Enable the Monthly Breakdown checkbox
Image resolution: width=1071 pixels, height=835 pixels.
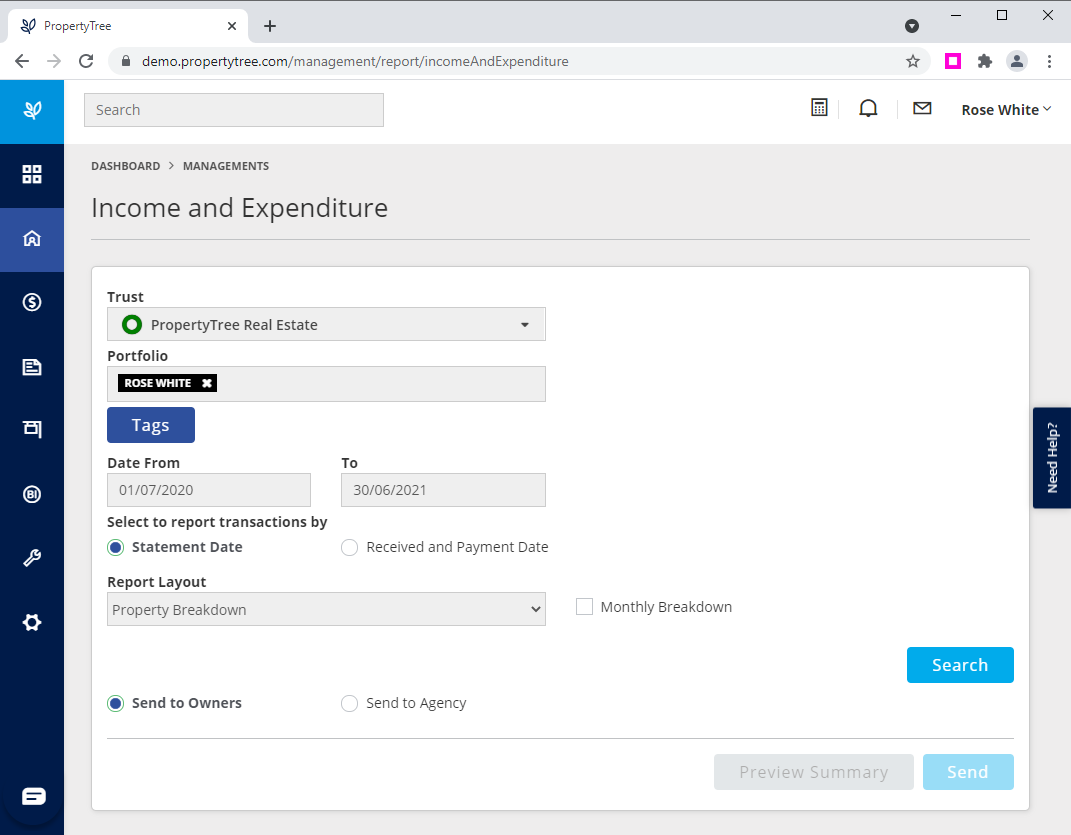[x=584, y=607]
